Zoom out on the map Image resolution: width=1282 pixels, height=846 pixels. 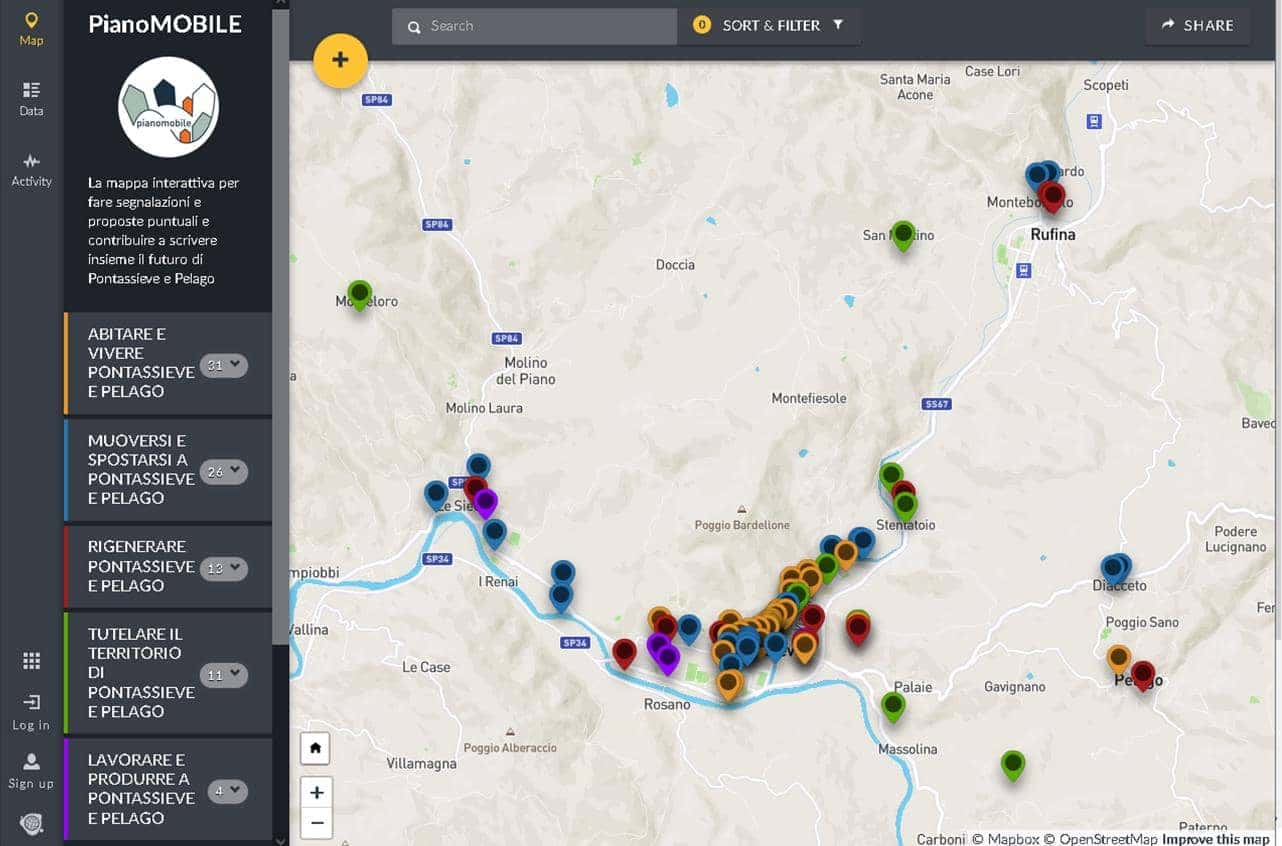point(317,823)
